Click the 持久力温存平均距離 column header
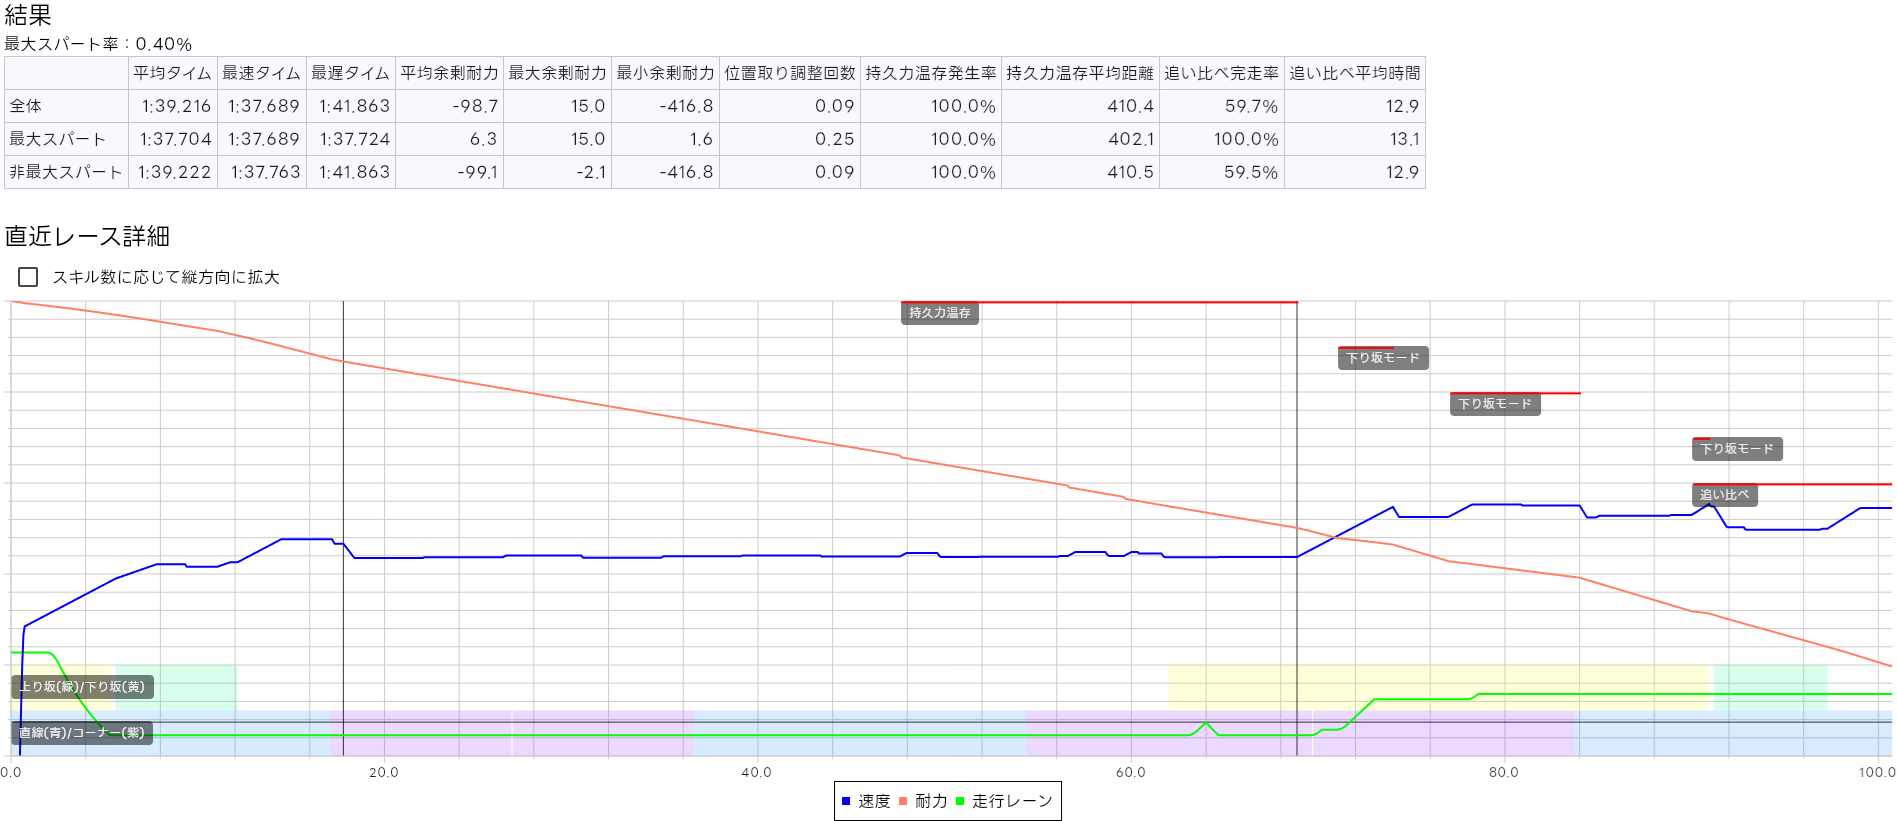Screen dimensions: 1897x821 tap(1080, 73)
